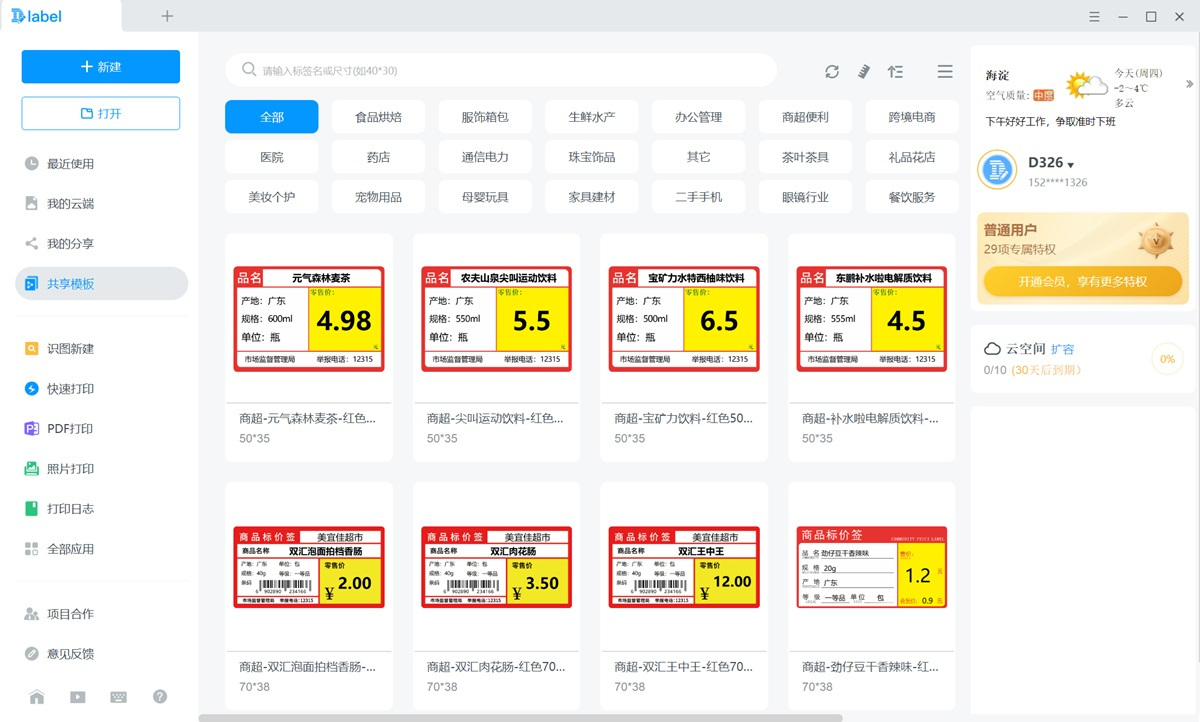Click the horizontal scrollbar at the bottom
Screen dimensions: 1200x722
point(520,717)
